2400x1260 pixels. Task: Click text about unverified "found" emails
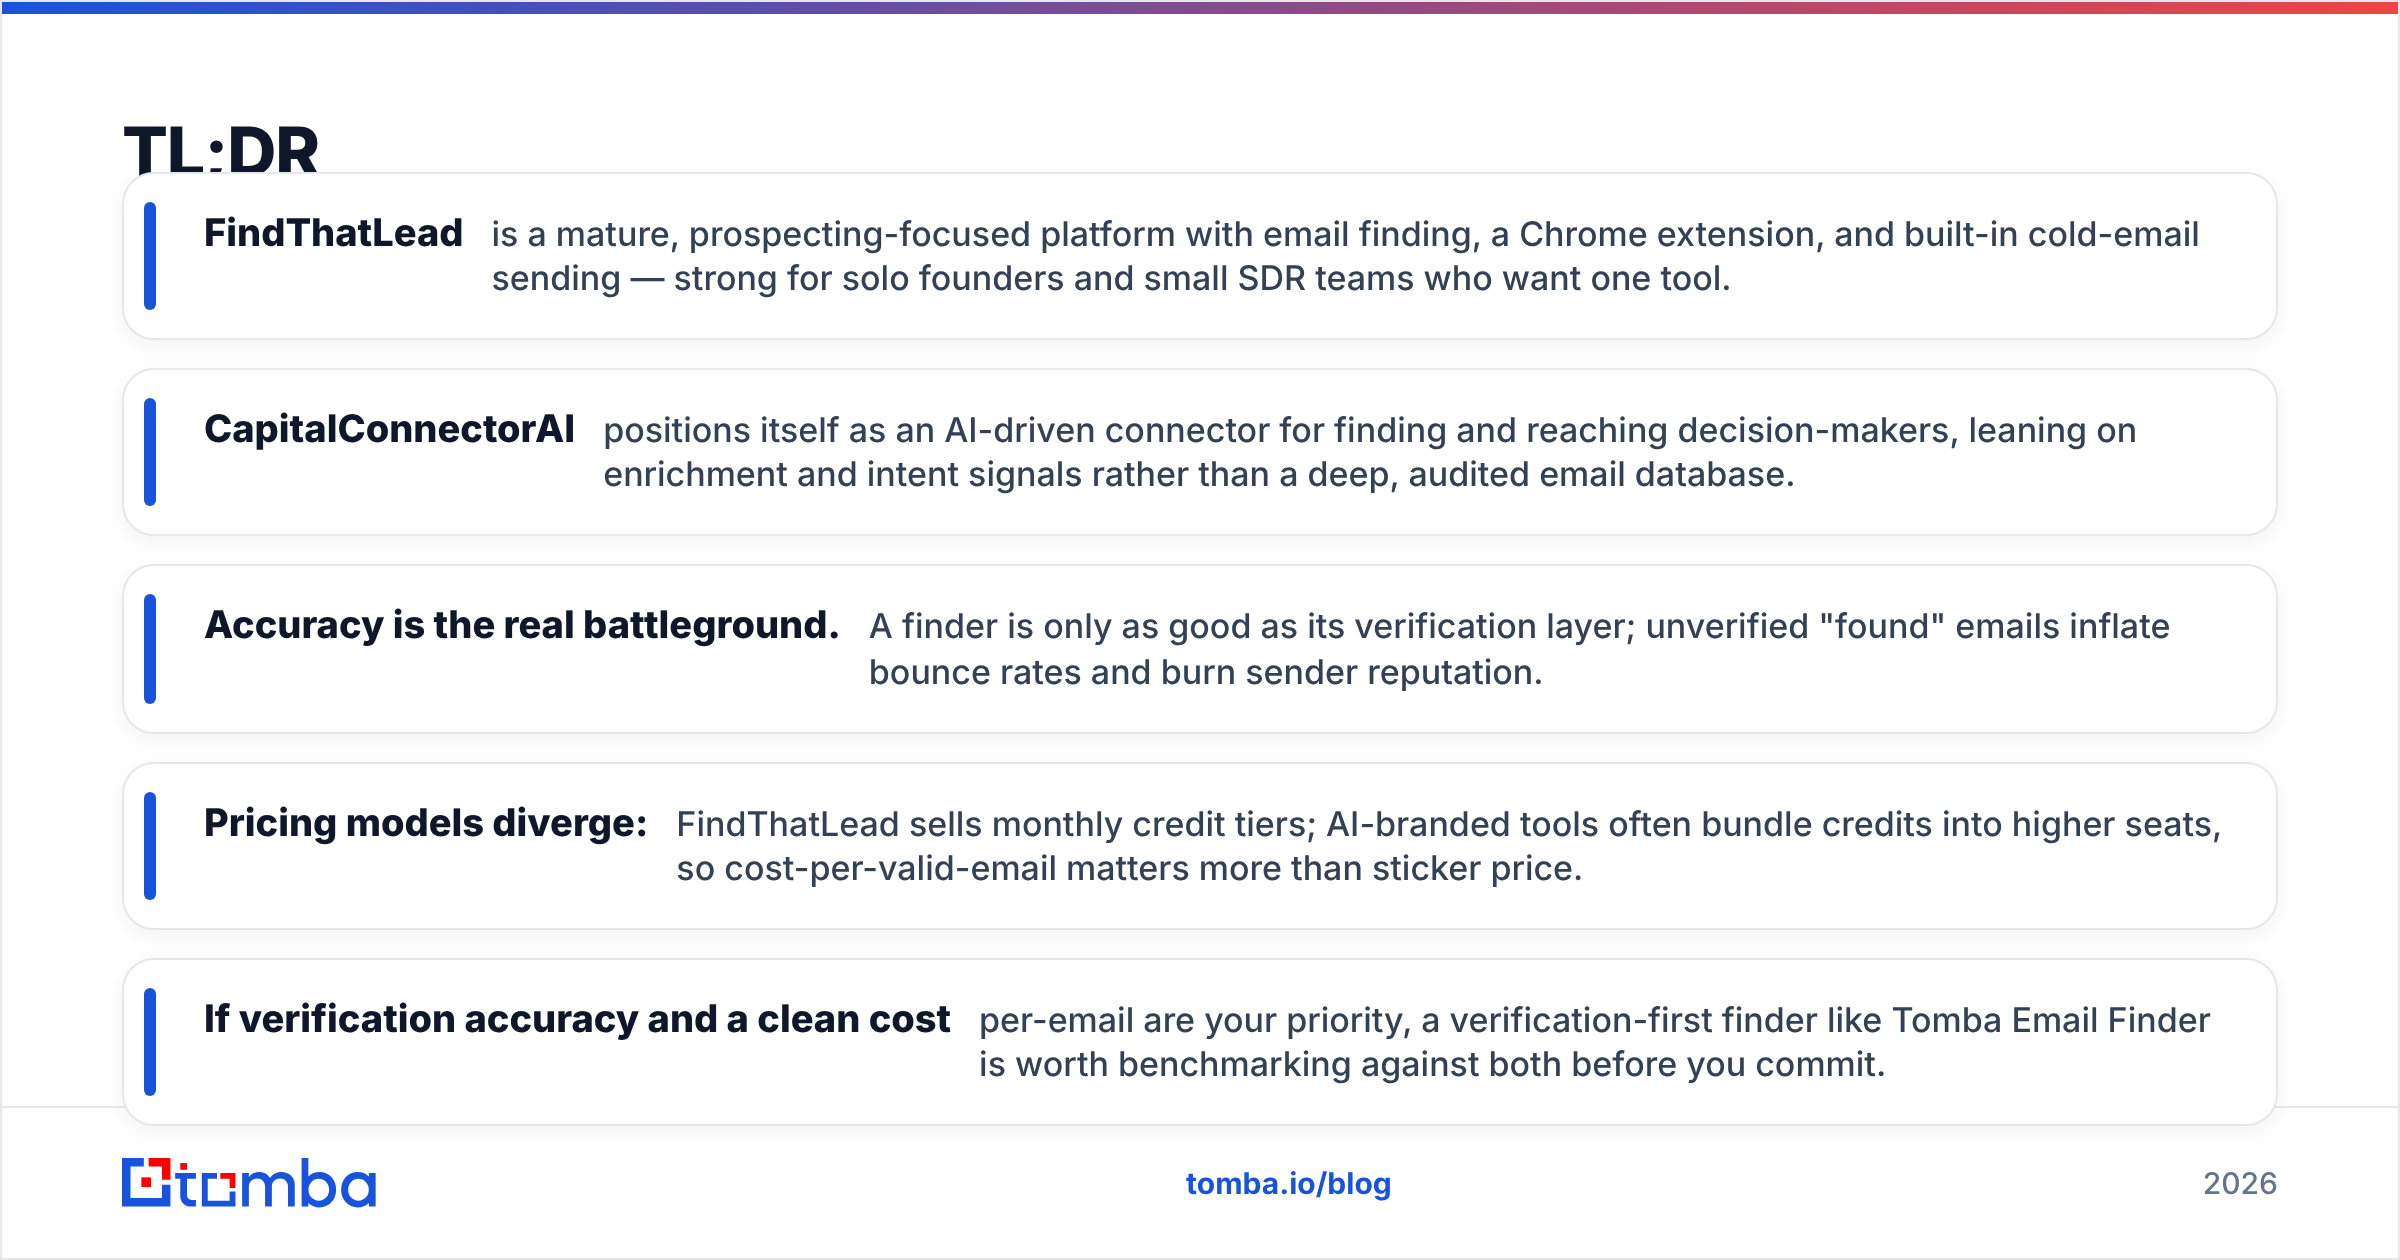click(1519, 649)
